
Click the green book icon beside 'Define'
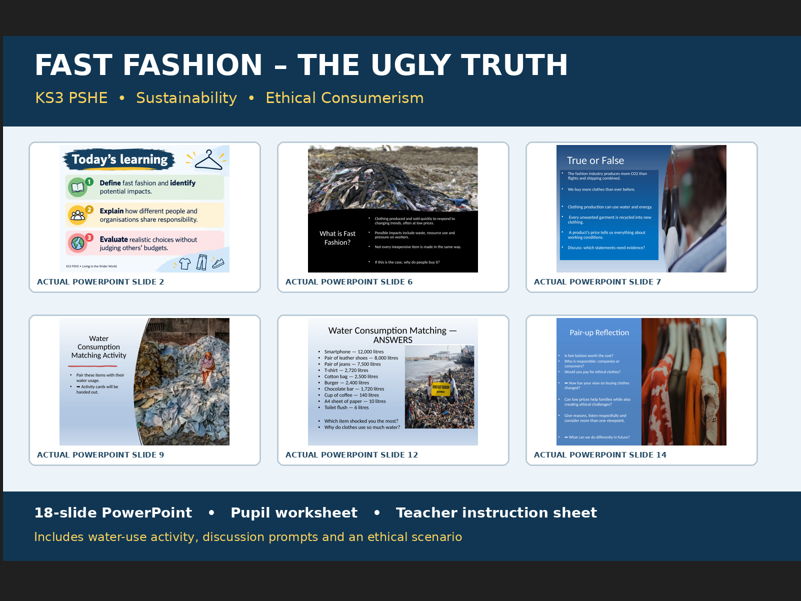coord(78,188)
